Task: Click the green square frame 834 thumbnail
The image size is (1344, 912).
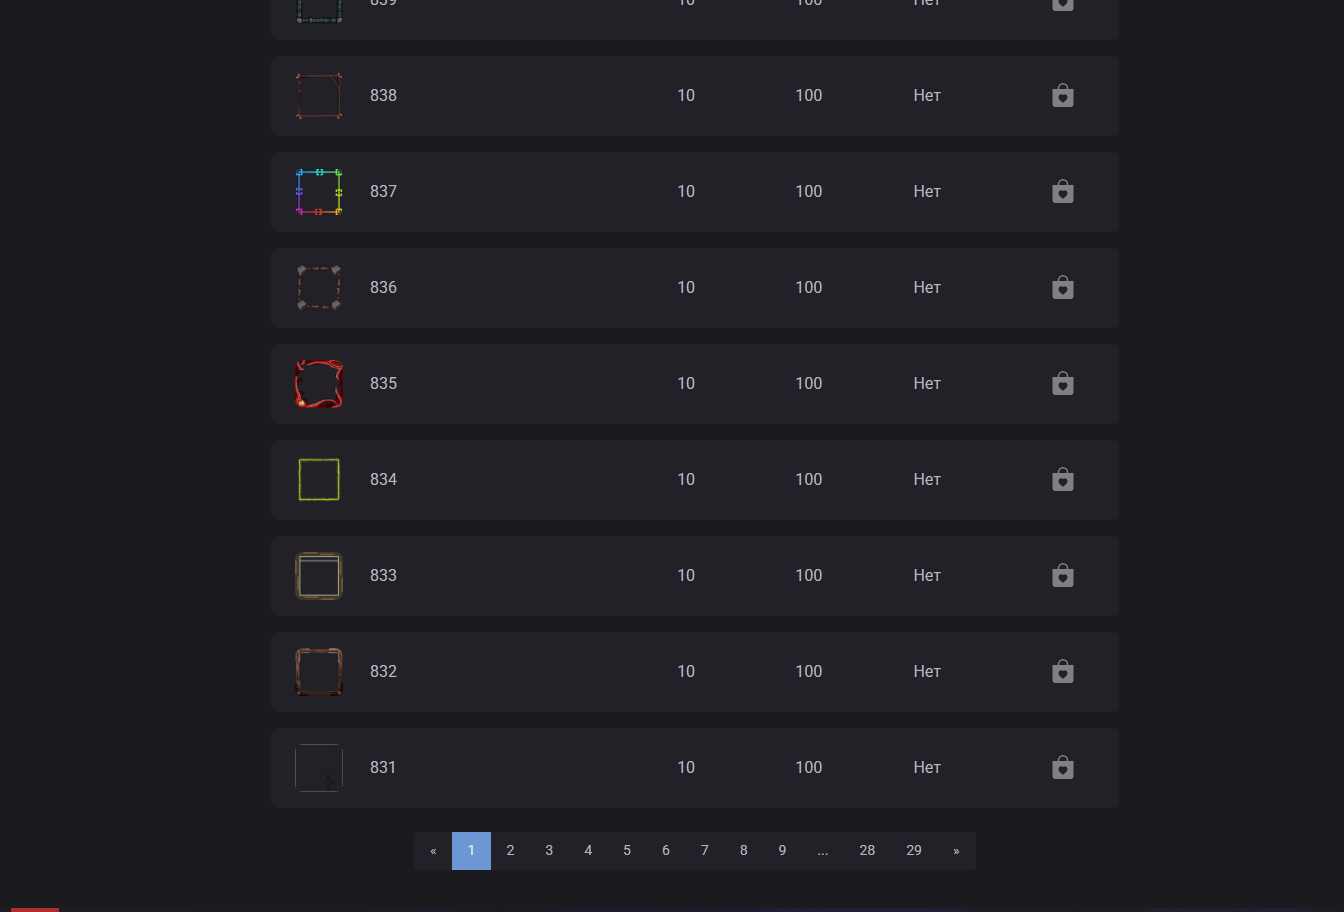Action: (319, 480)
